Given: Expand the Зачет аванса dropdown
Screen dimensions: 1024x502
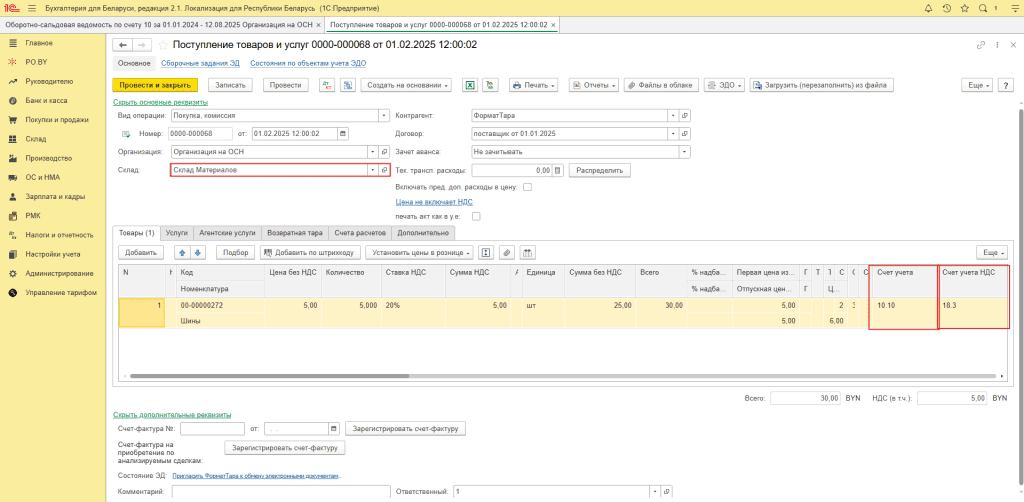Looking at the screenshot, I should click(x=684, y=151).
